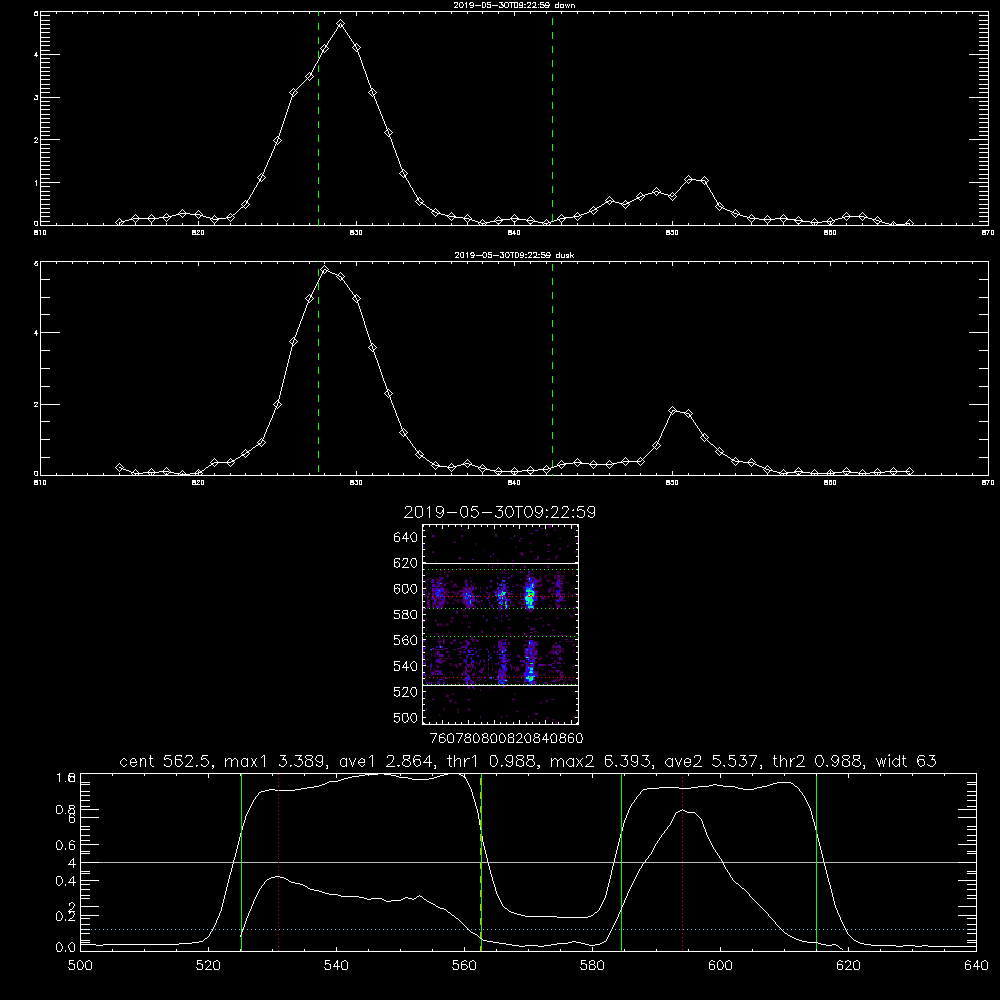Click the 600 label on bottom plot x-axis
This screenshot has width=1000, height=1000.
click(721, 966)
